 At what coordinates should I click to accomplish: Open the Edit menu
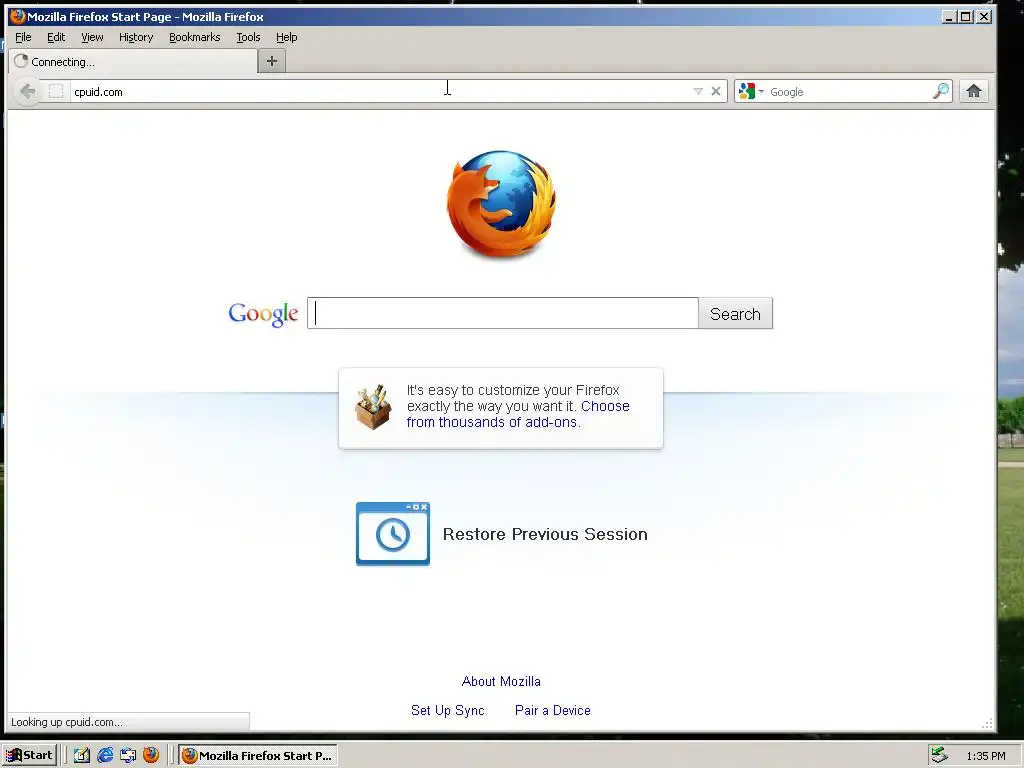click(56, 37)
